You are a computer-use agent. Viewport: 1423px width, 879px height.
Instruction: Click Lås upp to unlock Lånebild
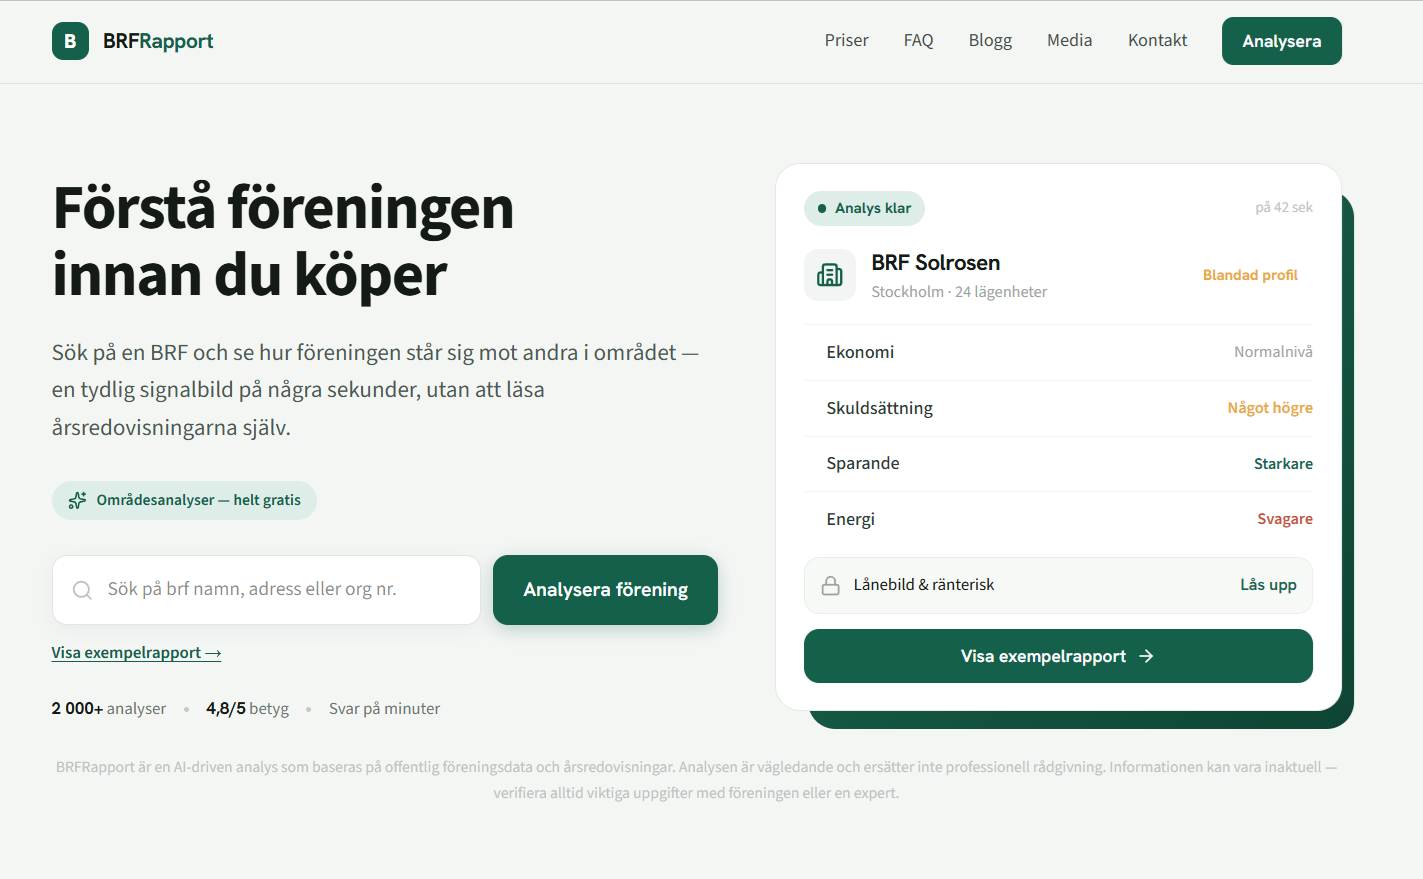[1268, 585]
